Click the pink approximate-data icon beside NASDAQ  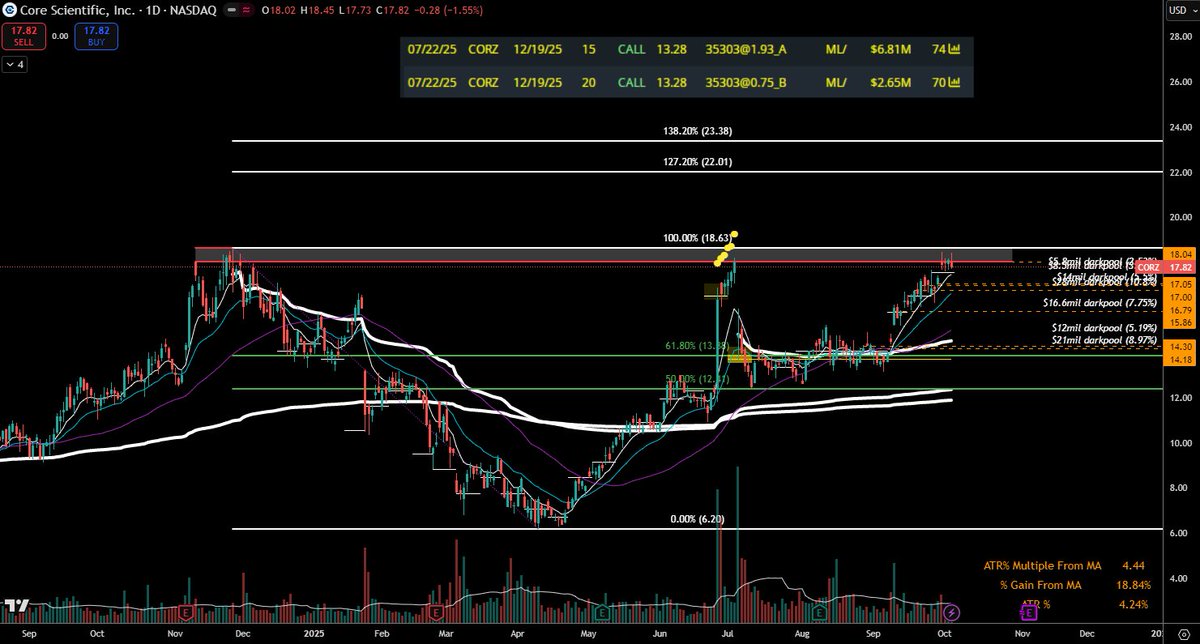click(x=248, y=9)
